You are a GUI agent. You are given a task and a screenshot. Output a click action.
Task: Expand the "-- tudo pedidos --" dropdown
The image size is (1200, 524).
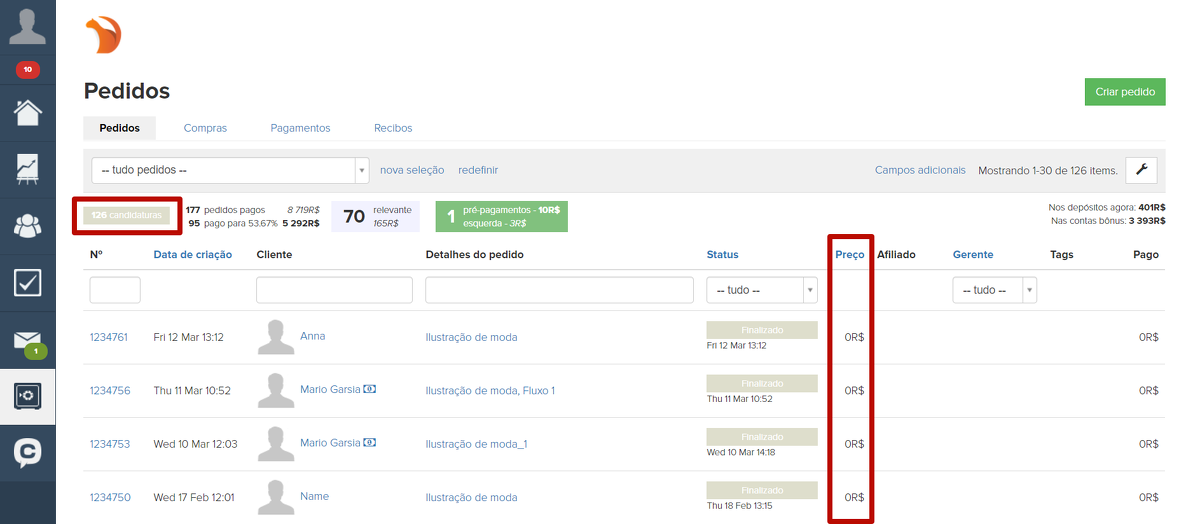(230, 170)
